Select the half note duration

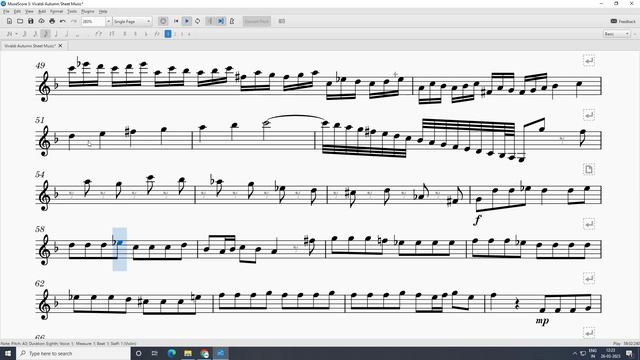click(67, 34)
